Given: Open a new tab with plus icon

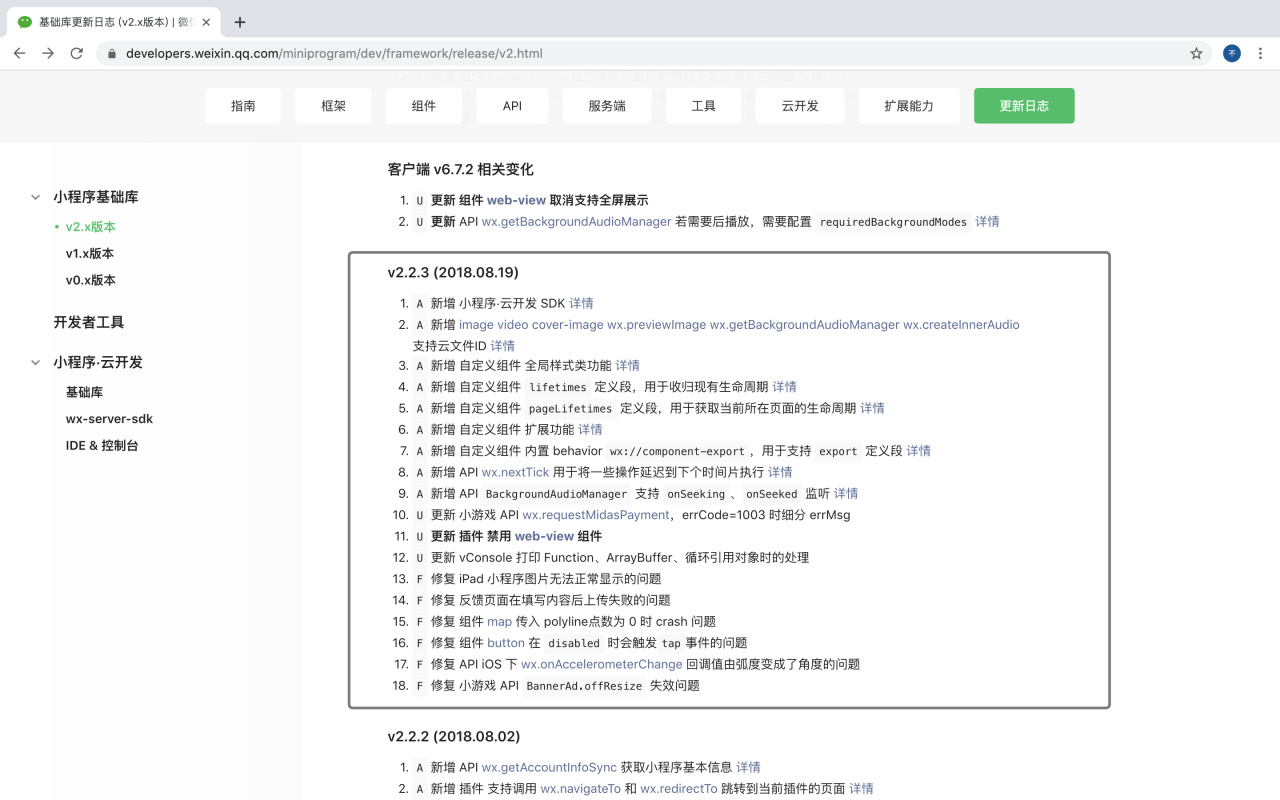Looking at the screenshot, I should [x=240, y=22].
